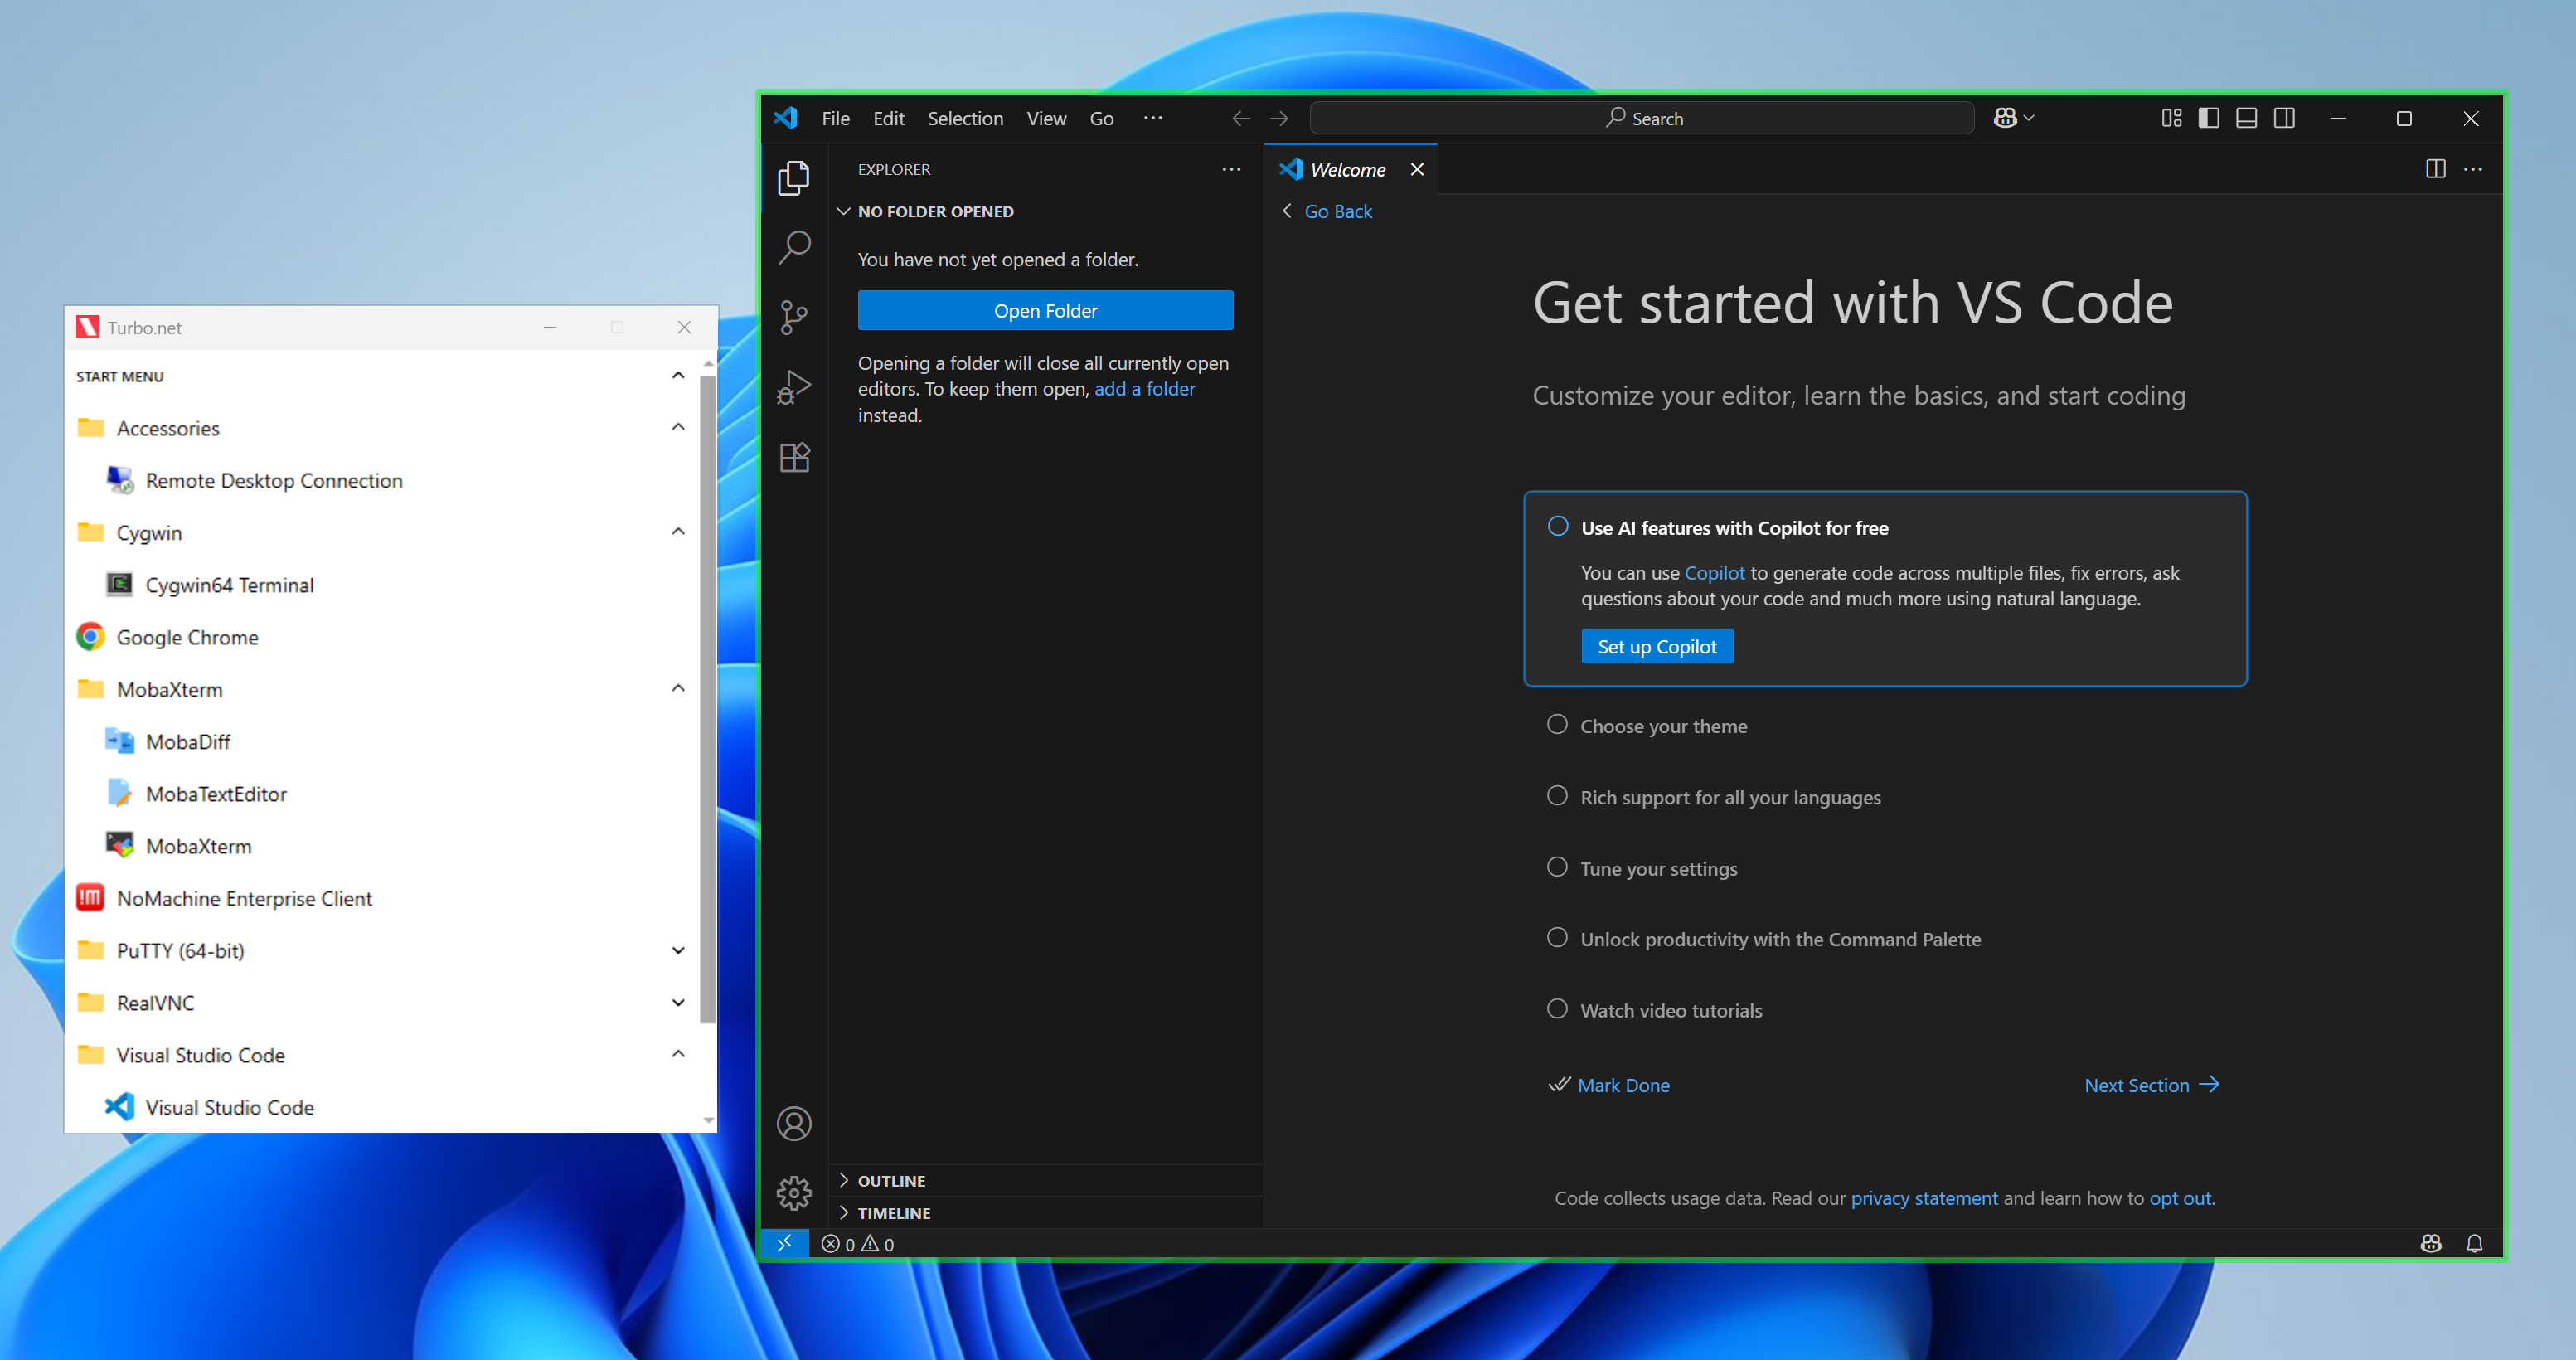
Task: Open the Extensions view
Action: 794,457
